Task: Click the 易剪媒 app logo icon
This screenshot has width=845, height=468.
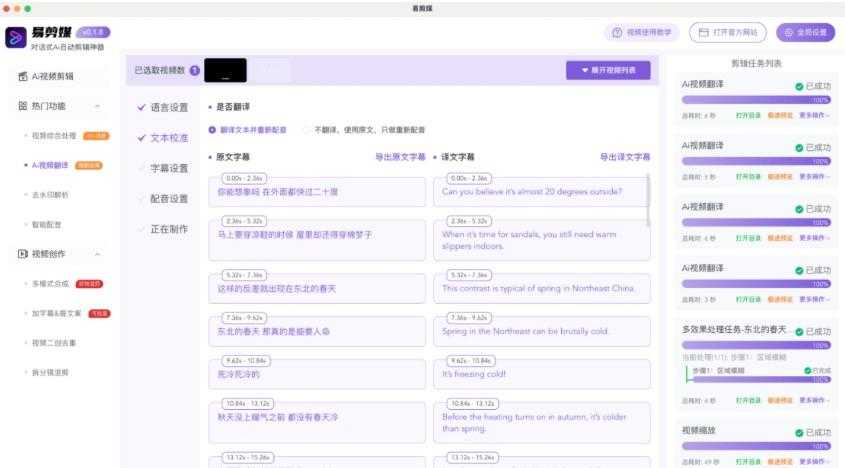Action: point(17,38)
